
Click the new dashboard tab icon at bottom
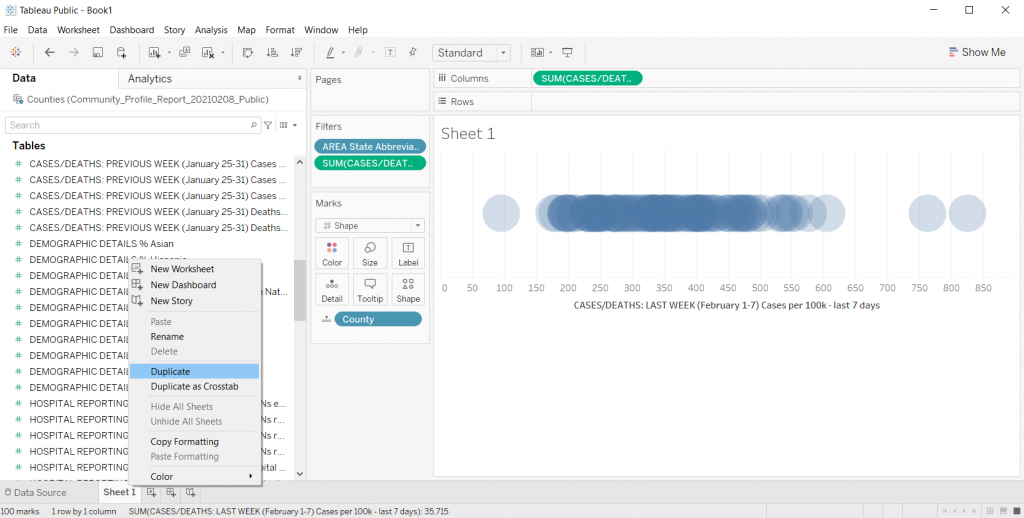click(170, 493)
